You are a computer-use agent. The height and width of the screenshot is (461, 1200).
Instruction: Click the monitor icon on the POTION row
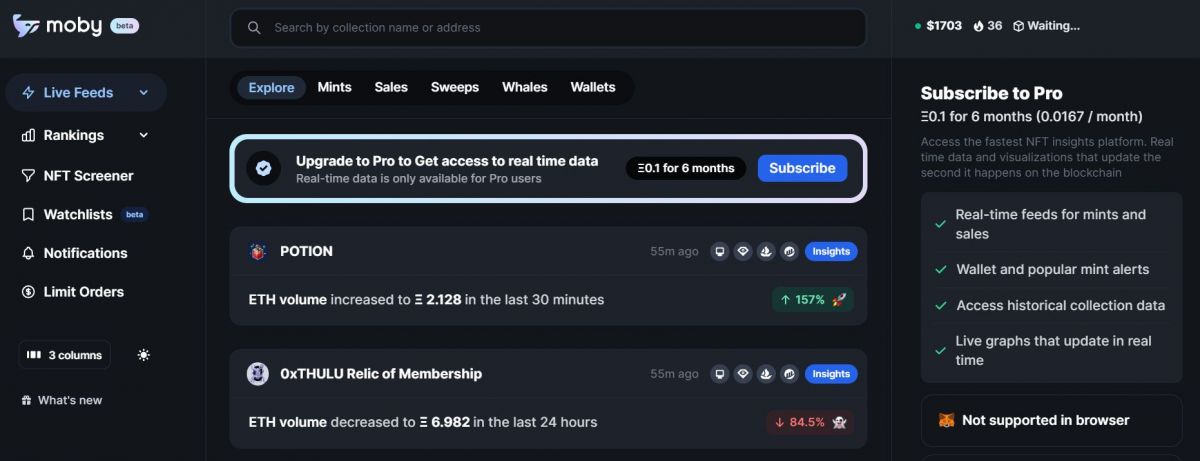(718, 252)
